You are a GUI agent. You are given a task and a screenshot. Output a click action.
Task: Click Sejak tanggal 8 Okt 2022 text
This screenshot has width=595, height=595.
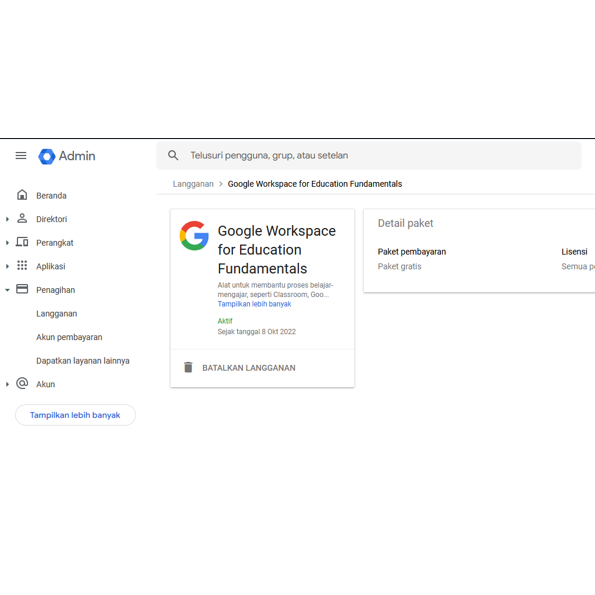tap(257, 332)
